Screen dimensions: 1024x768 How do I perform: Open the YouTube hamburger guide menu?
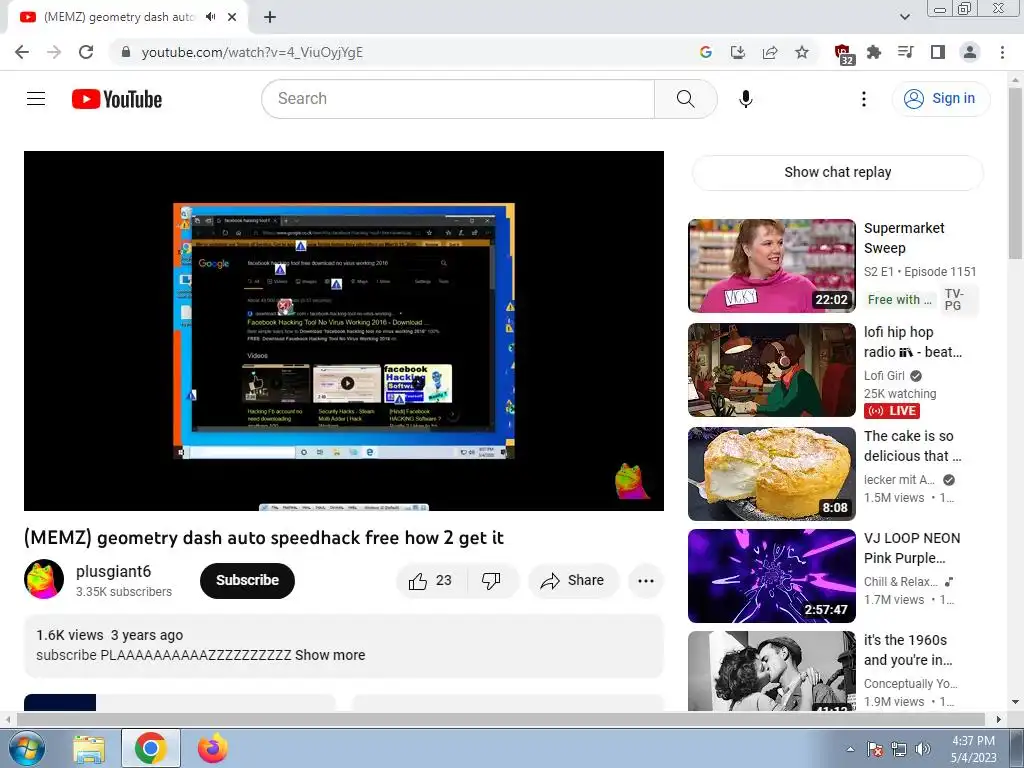36,99
